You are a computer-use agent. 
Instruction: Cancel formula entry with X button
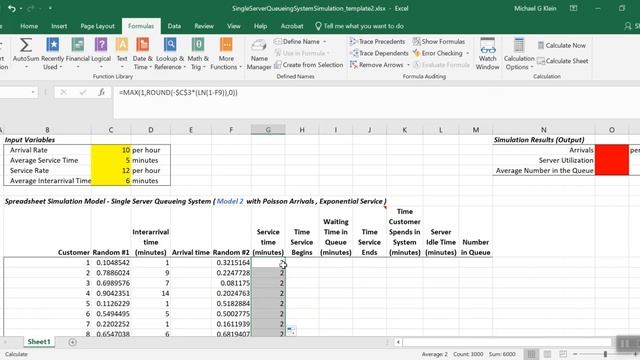tap(63, 93)
